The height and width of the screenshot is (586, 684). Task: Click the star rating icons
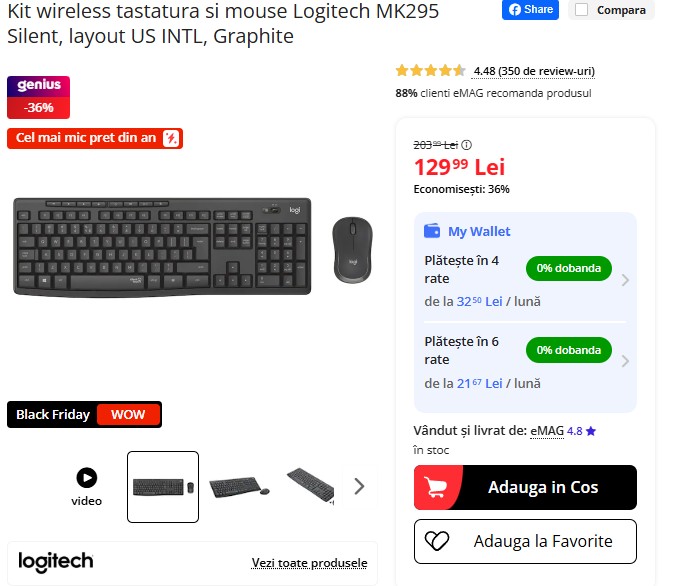[x=431, y=70]
